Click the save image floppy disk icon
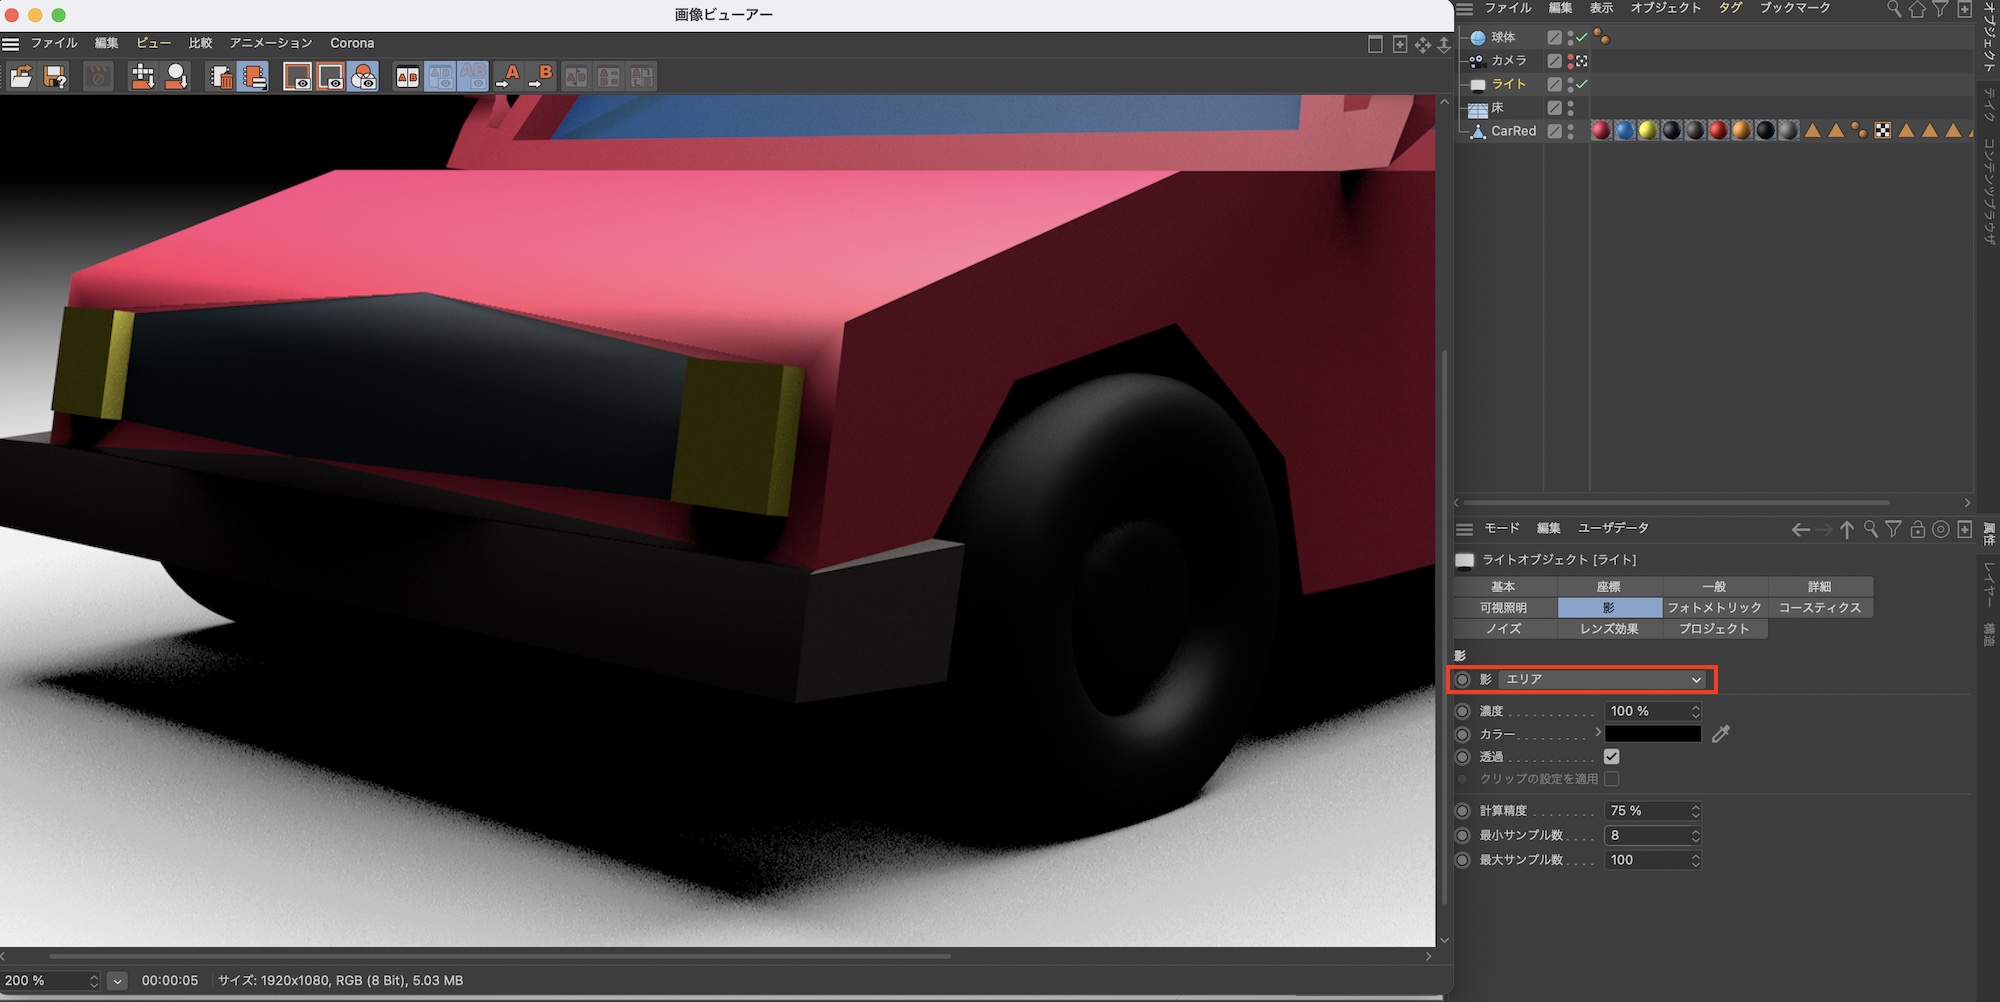The image size is (2000, 1002). tap(55, 76)
